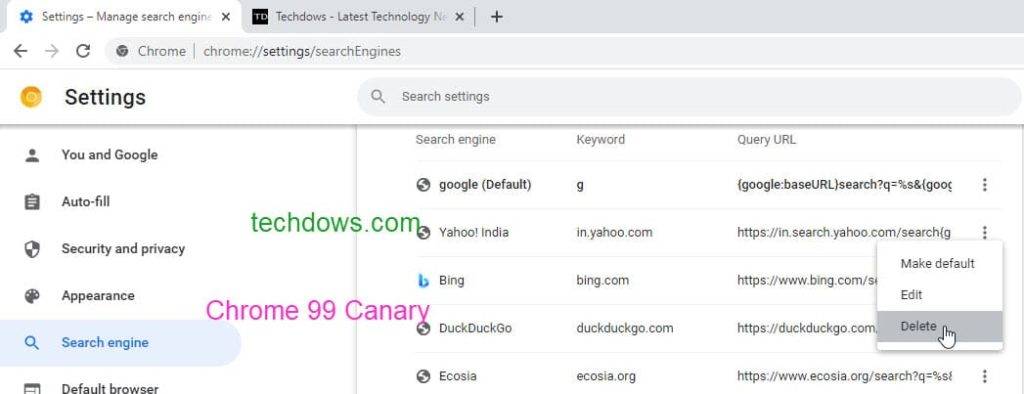Viewport: 1024px width, 394px height.
Task: Click the globe icon beside google (Default)
Action: (x=423, y=186)
